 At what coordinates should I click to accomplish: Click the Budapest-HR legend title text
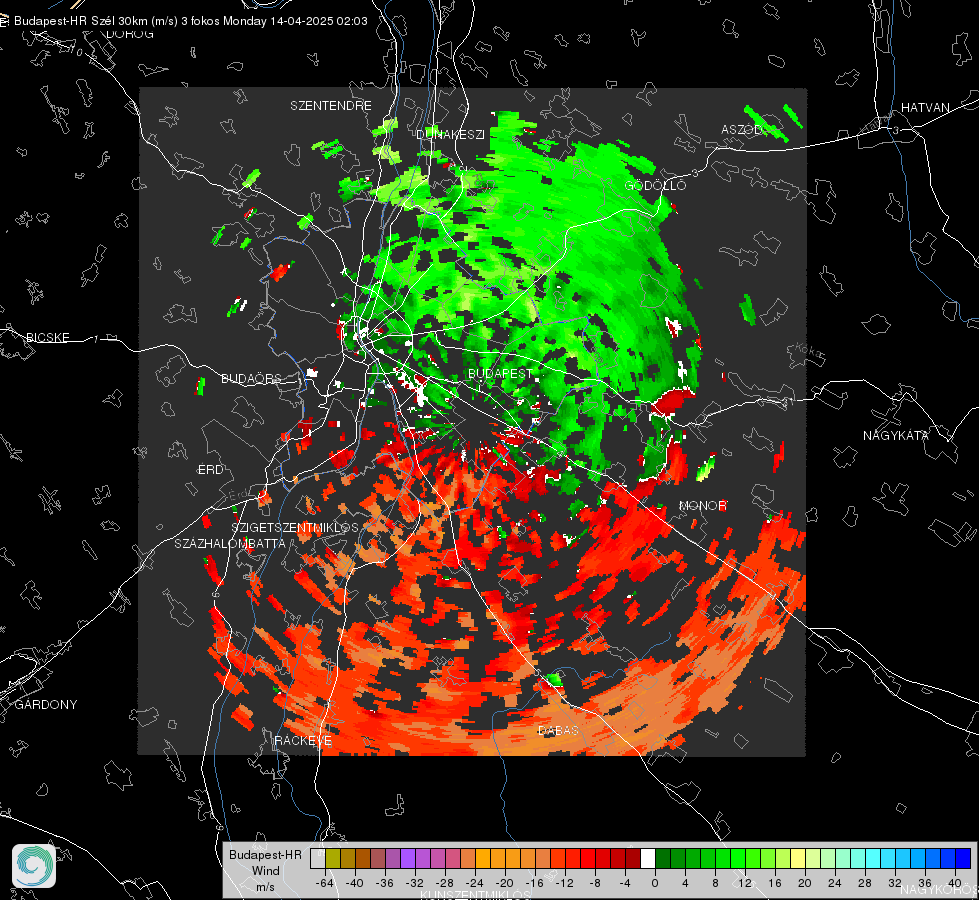click(265, 854)
